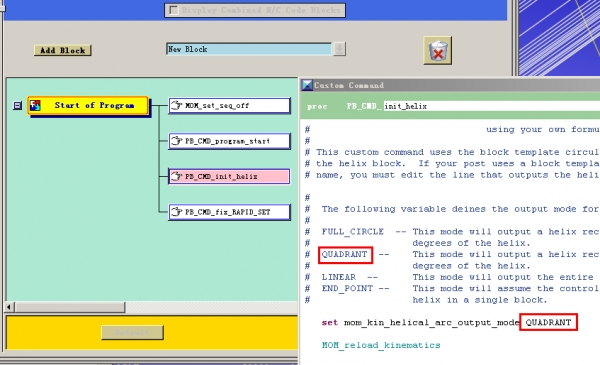The width and height of the screenshot is (600, 365).
Task: Select the MOM_set_seq_off block
Action: [229, 106]
